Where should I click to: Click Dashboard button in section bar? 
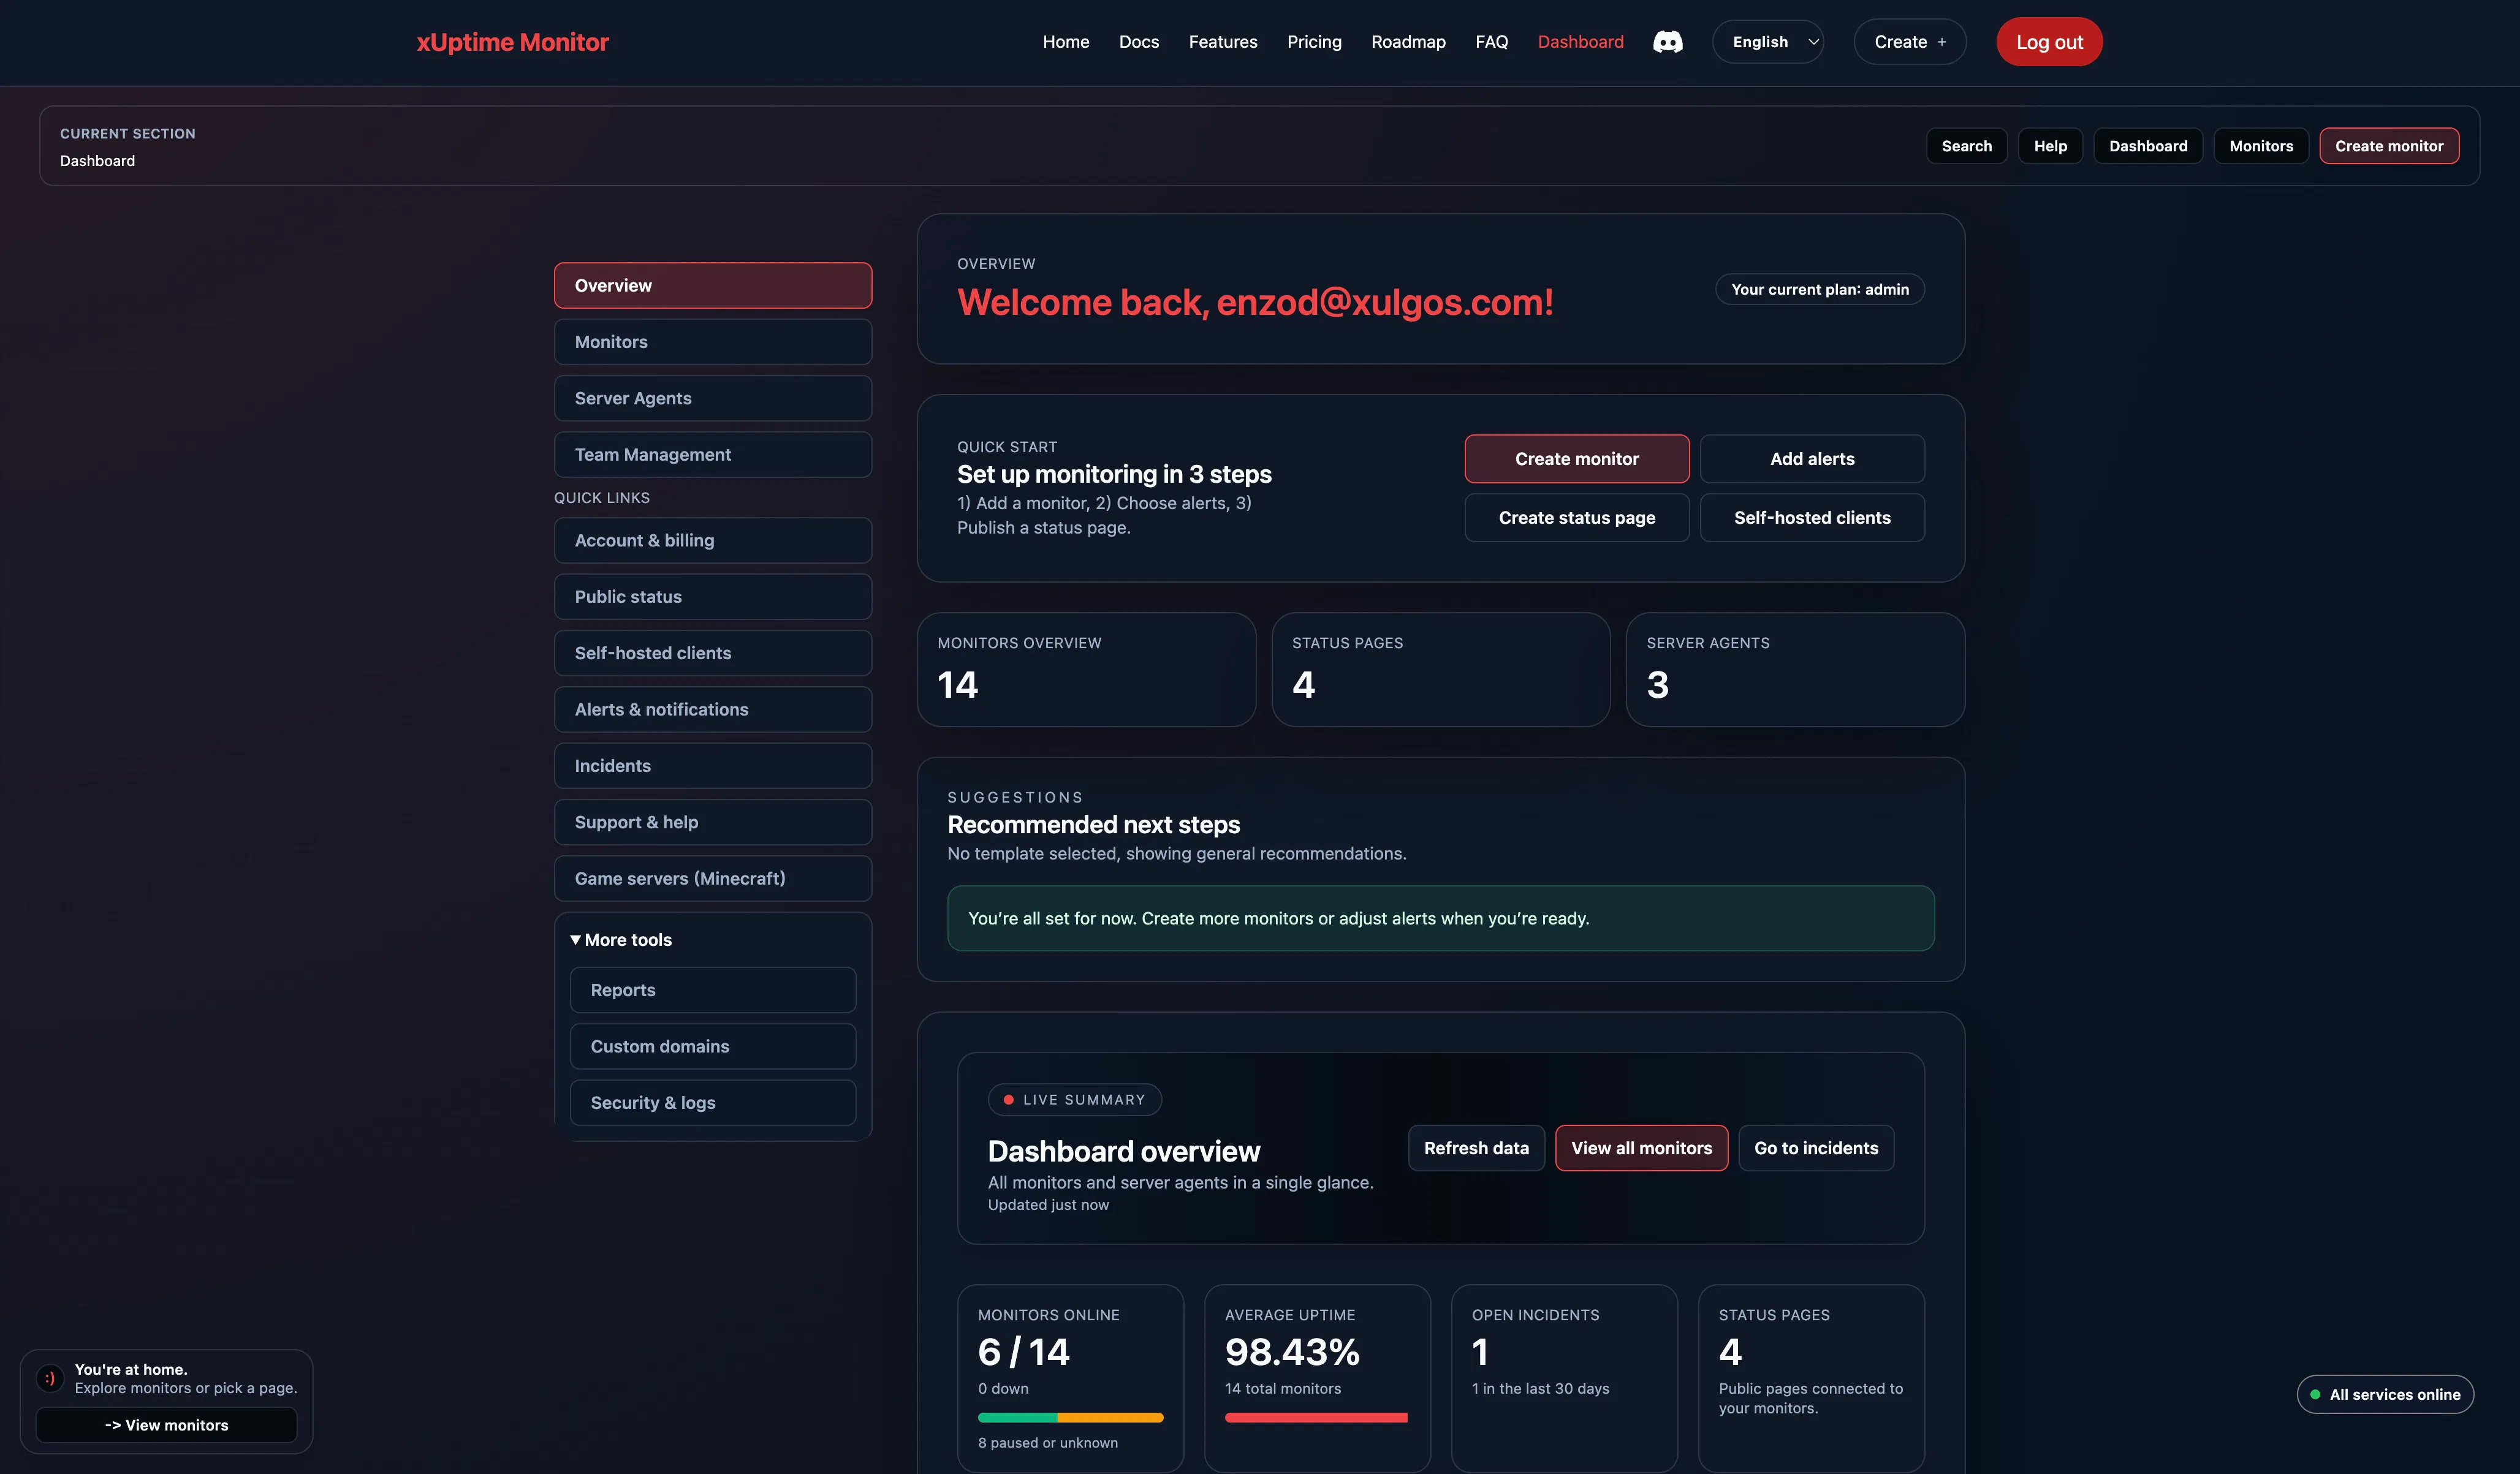(2148, 146)
